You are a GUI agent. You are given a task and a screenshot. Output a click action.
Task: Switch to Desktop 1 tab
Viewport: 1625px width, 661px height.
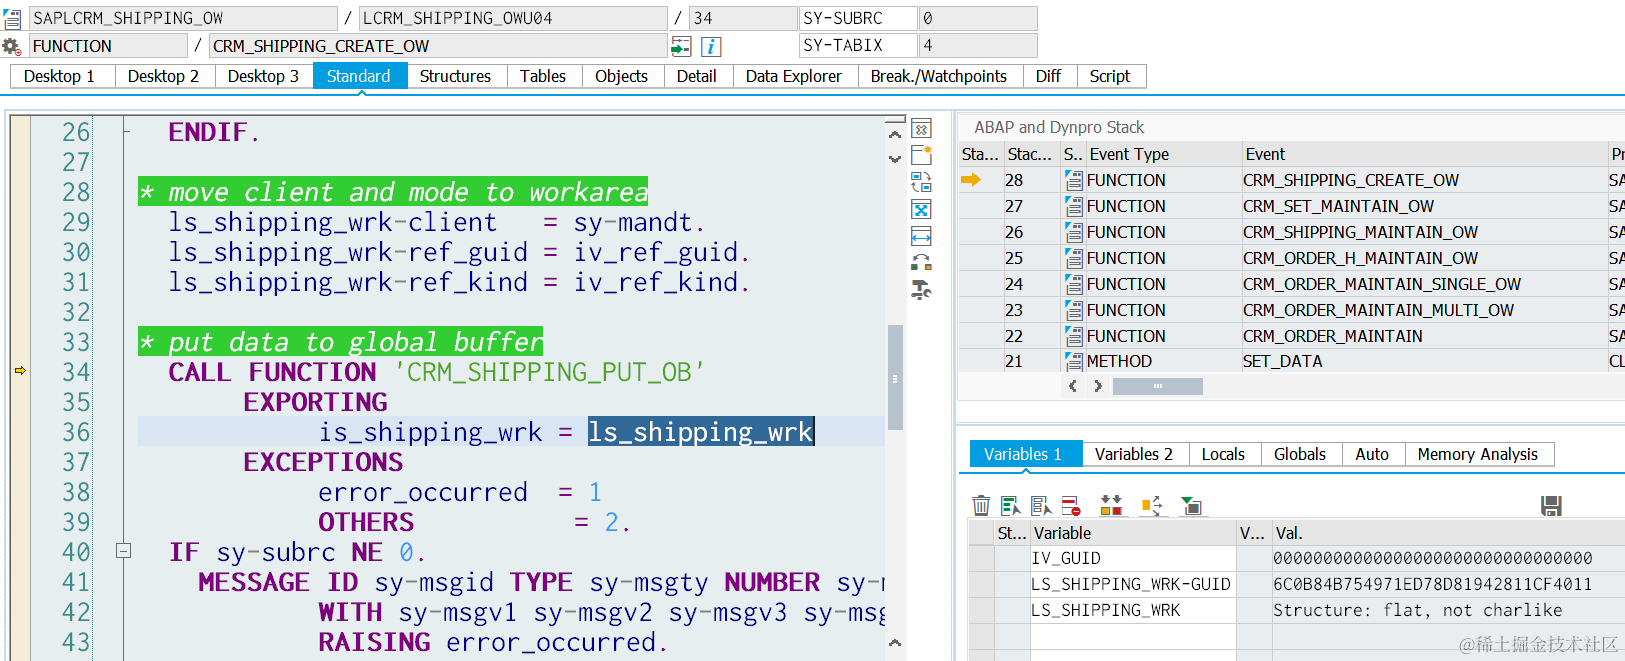coord(59,76)
